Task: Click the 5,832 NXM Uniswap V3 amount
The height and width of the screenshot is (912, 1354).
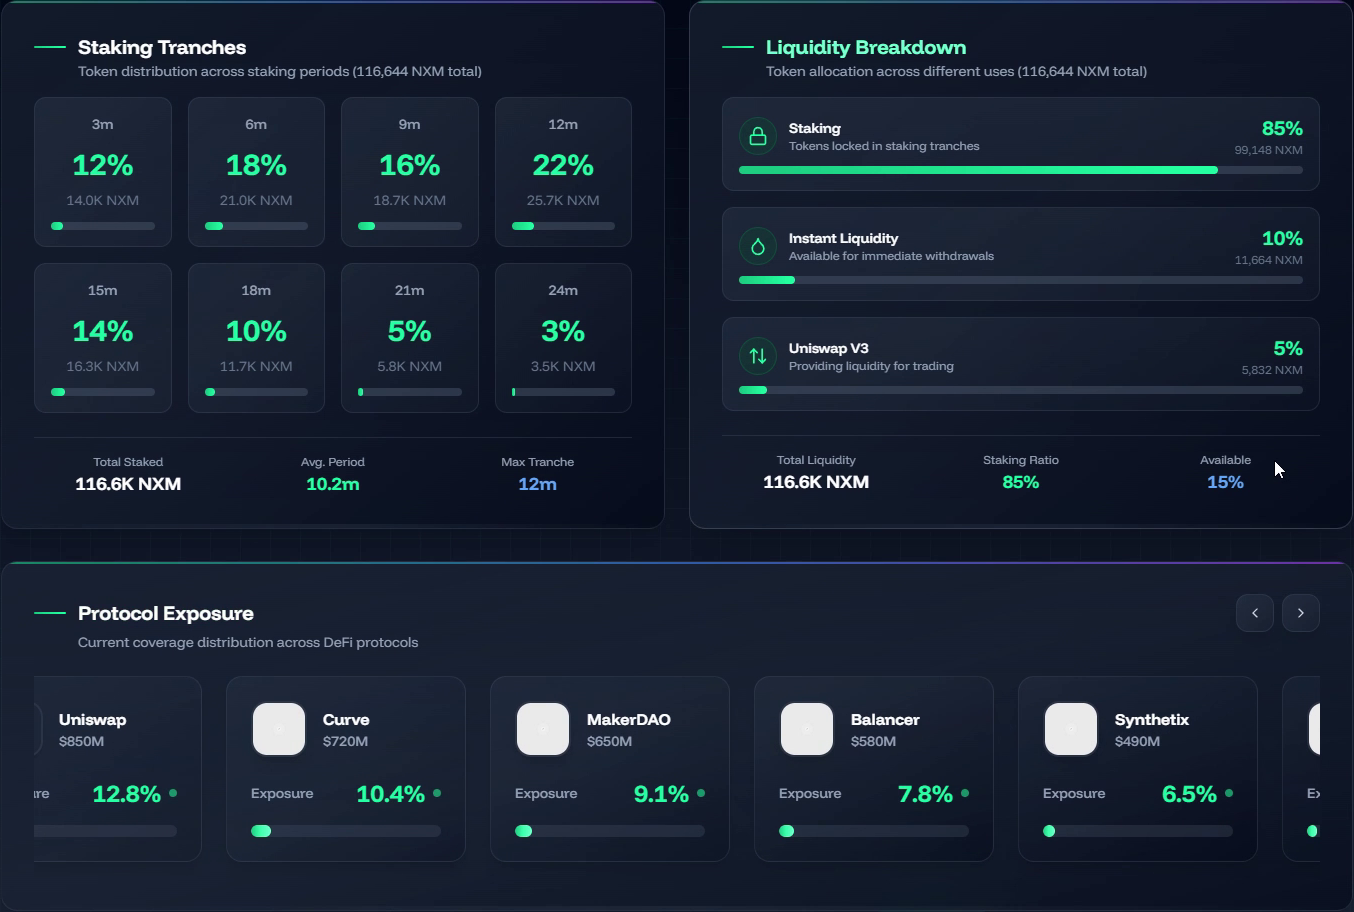Action: pyautogui.click(x=1272, y=370)
